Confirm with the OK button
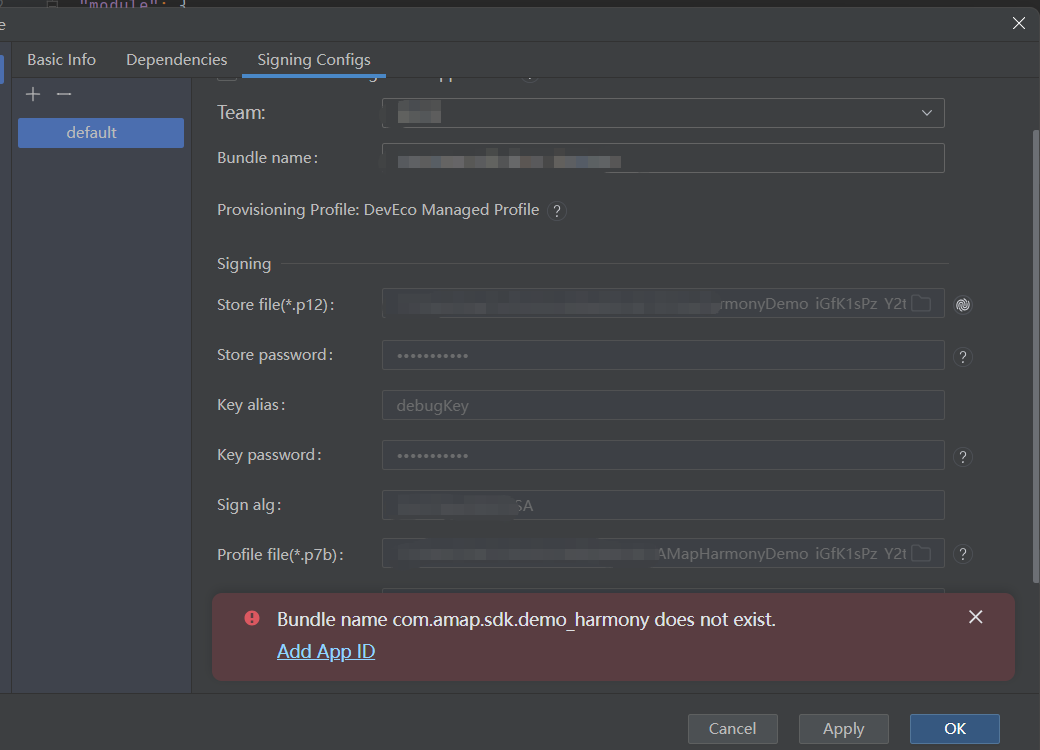This screenshot has width=1040, height=750. (954, 729)
